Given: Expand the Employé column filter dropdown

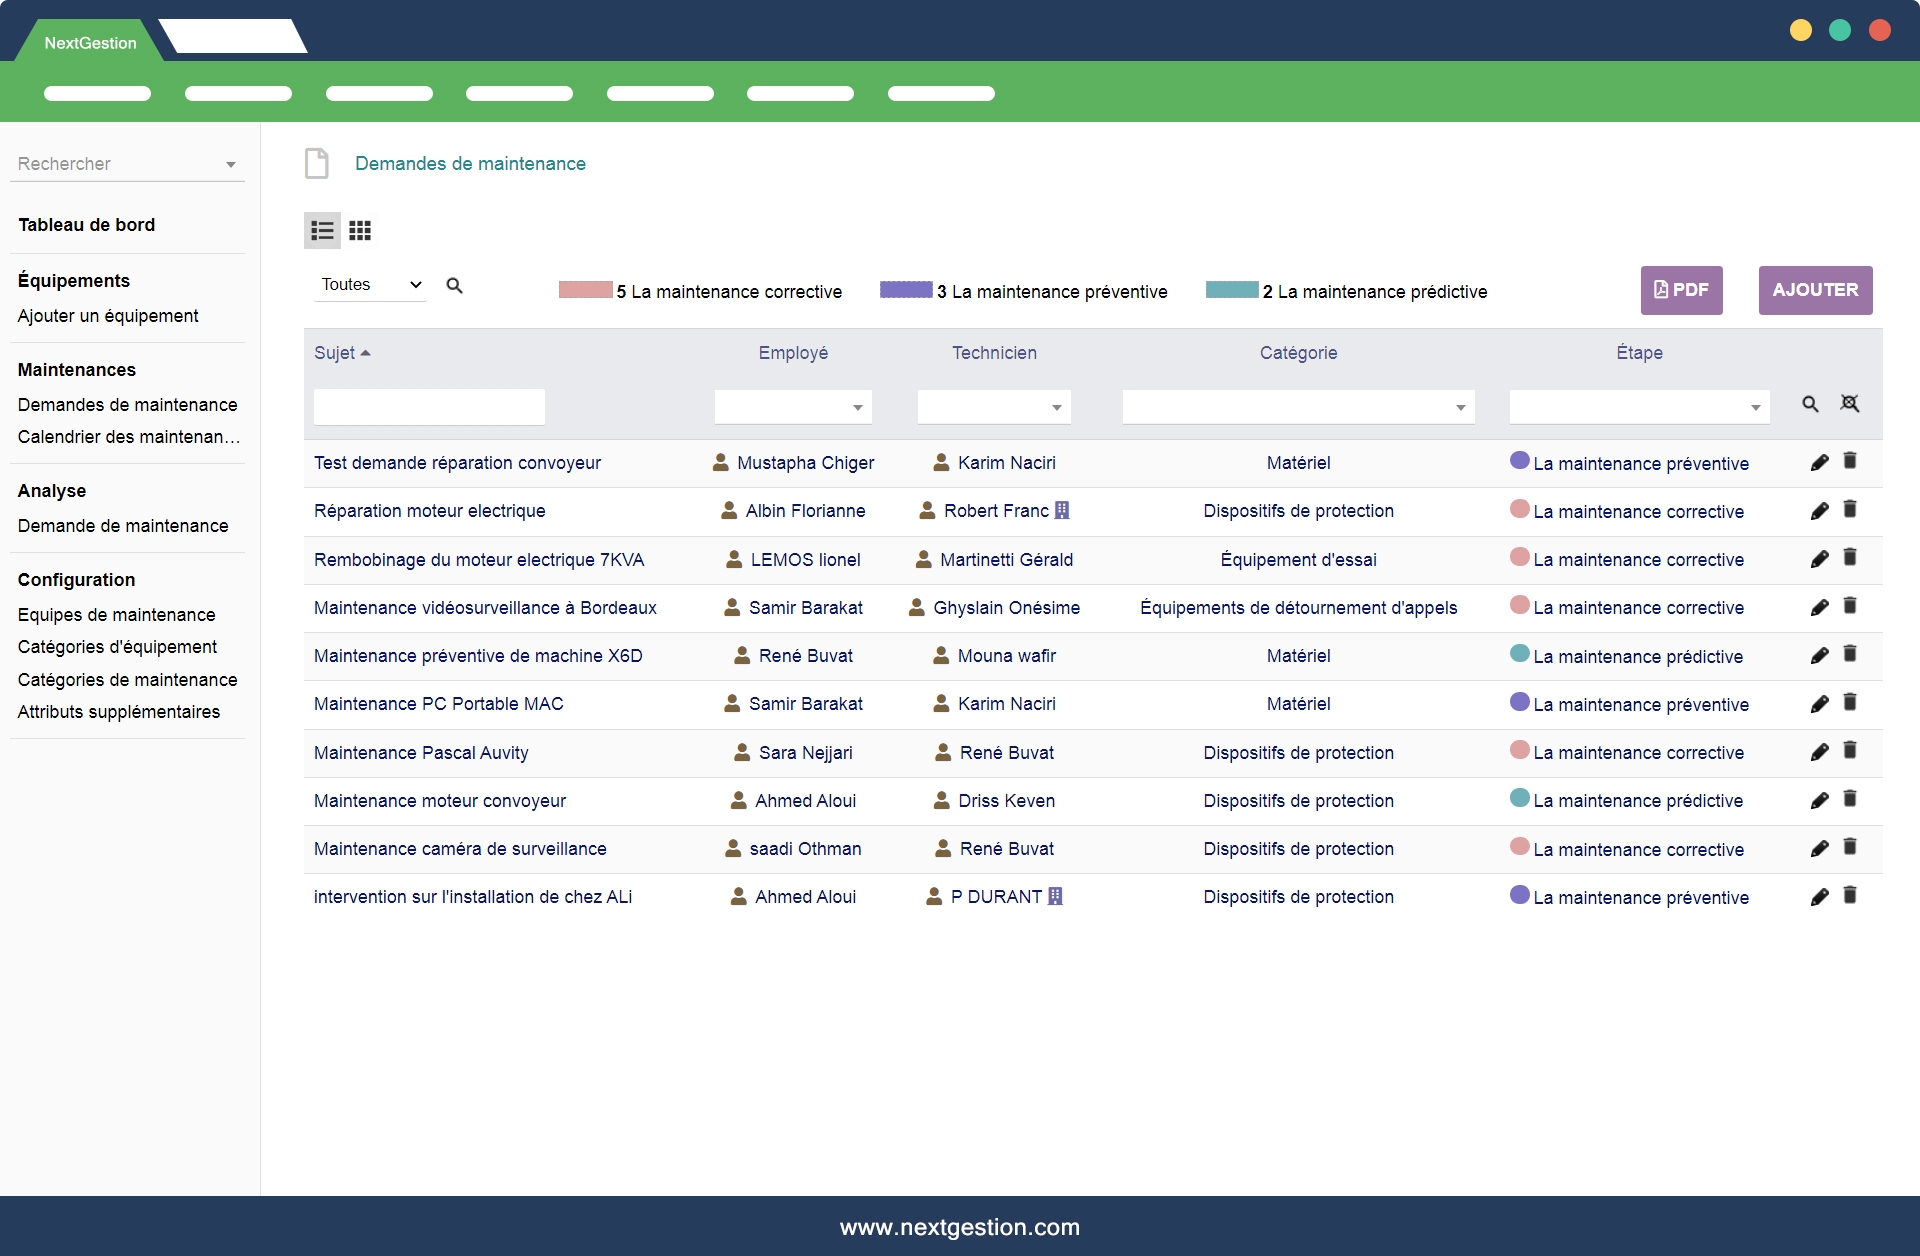Looking at the screenshot, I should [x=857, y=408].
